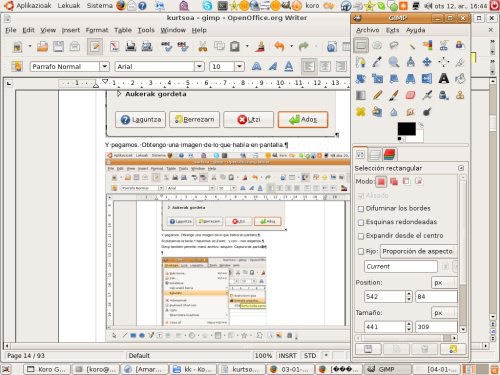Enable the Fijo checkbox
Screen dimensions: 500x375
pos(361,251)
